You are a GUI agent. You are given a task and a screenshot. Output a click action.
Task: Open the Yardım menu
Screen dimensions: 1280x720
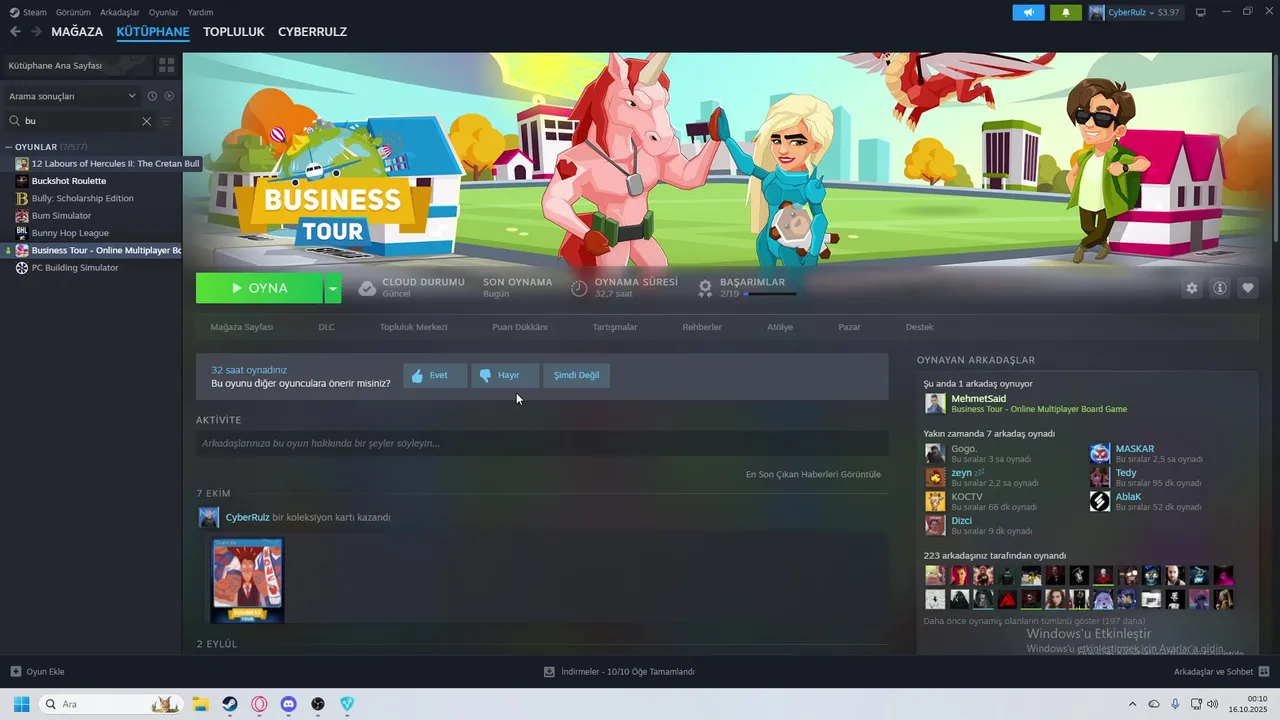(200, 12)
